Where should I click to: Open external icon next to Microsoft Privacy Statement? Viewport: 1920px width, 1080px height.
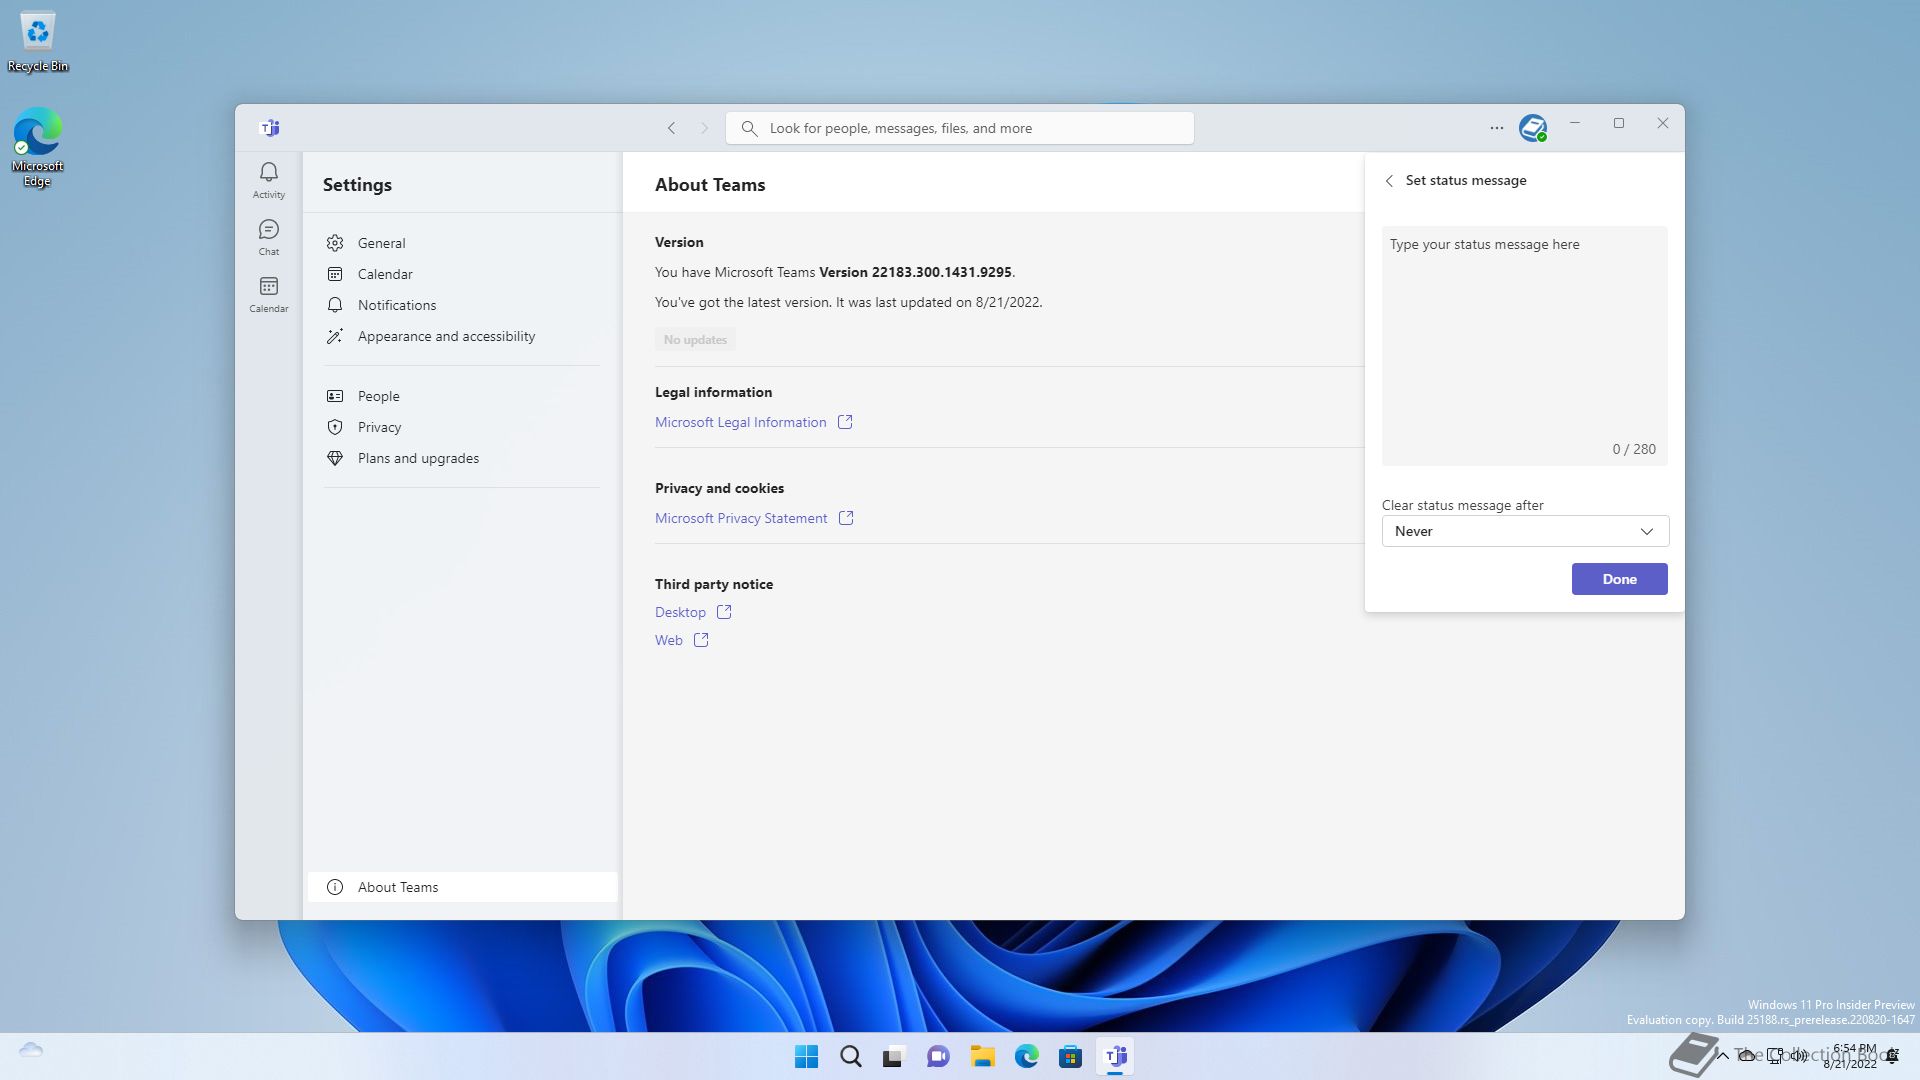pos(846,518)
